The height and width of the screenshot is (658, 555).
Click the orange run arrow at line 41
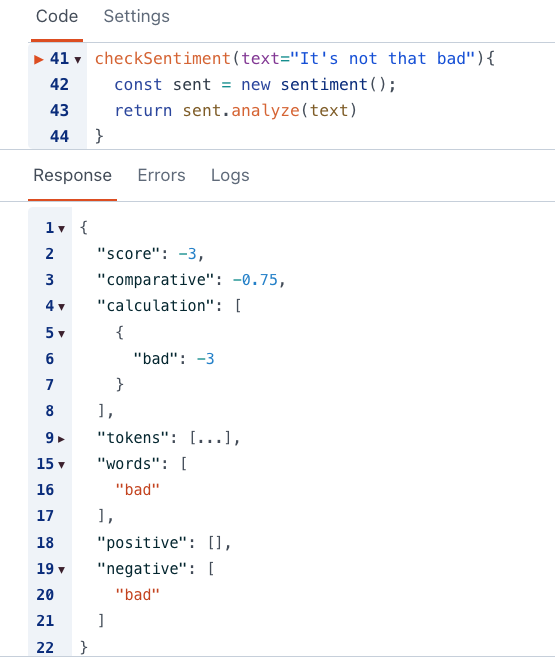(39, 60)
